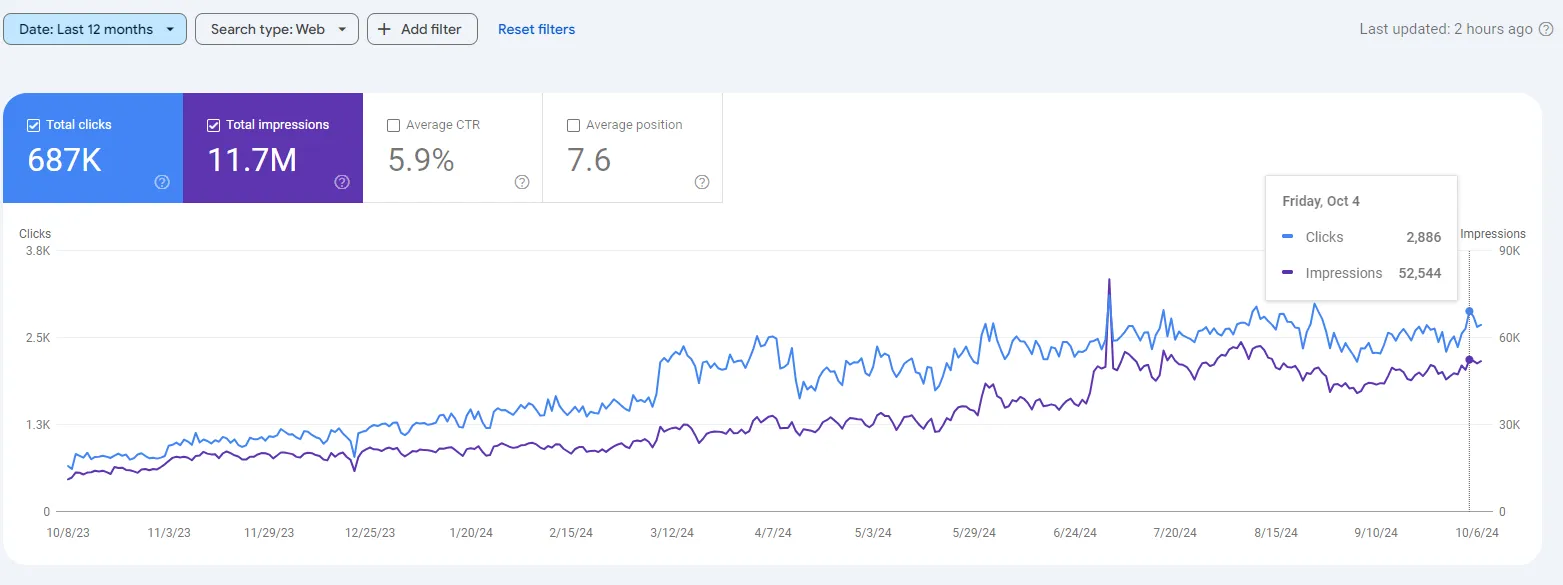Viewport: 1563px width, 585px height.
Task: Select purple Impressions data point on chart
Action: point(1469,360)
